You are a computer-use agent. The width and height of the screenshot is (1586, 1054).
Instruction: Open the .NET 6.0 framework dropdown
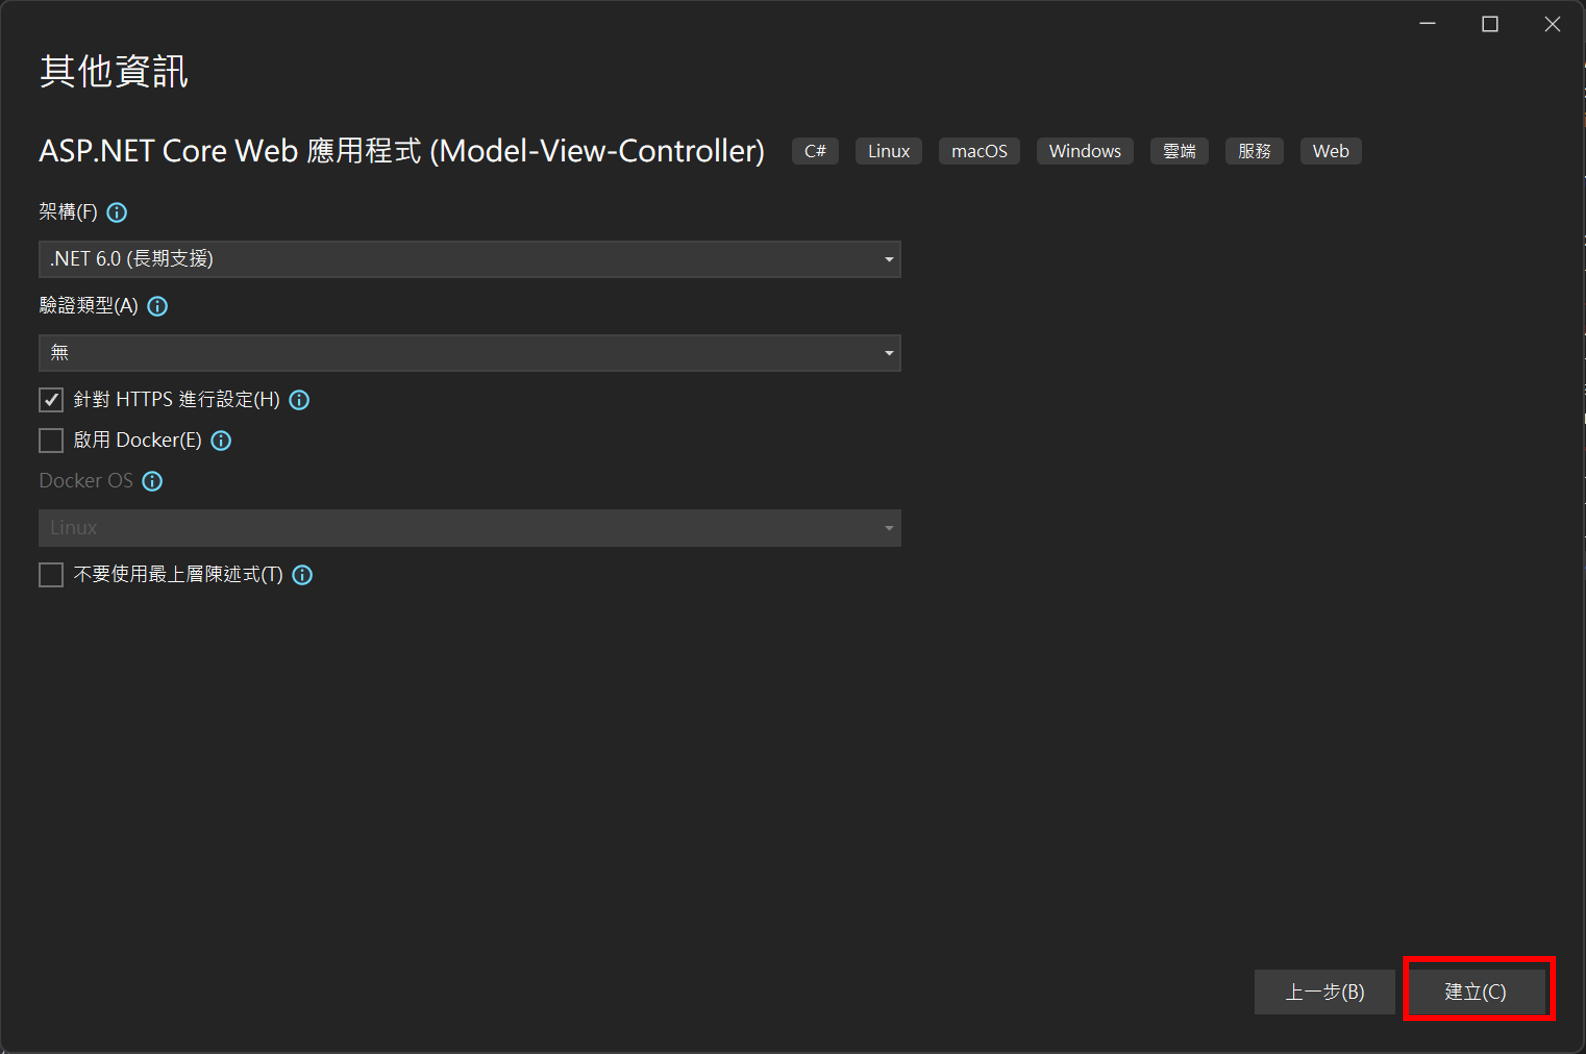pyautogui.click(x=469, y=259)
